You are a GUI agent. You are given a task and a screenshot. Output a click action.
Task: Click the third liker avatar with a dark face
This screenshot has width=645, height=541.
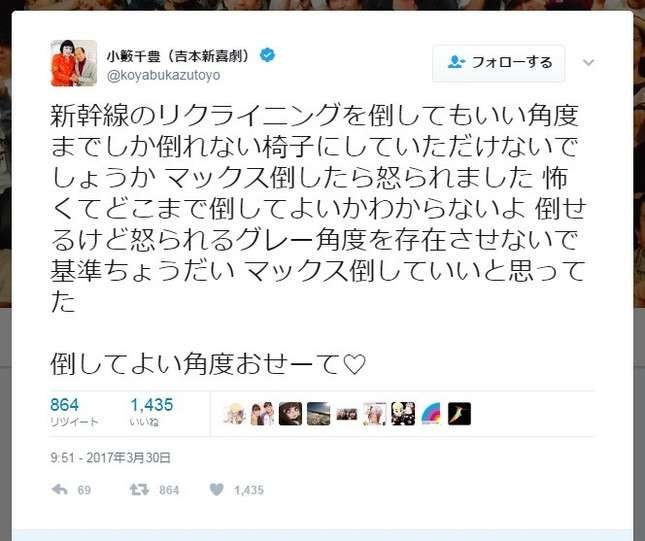pyautogui.click(x=290, y=414)
